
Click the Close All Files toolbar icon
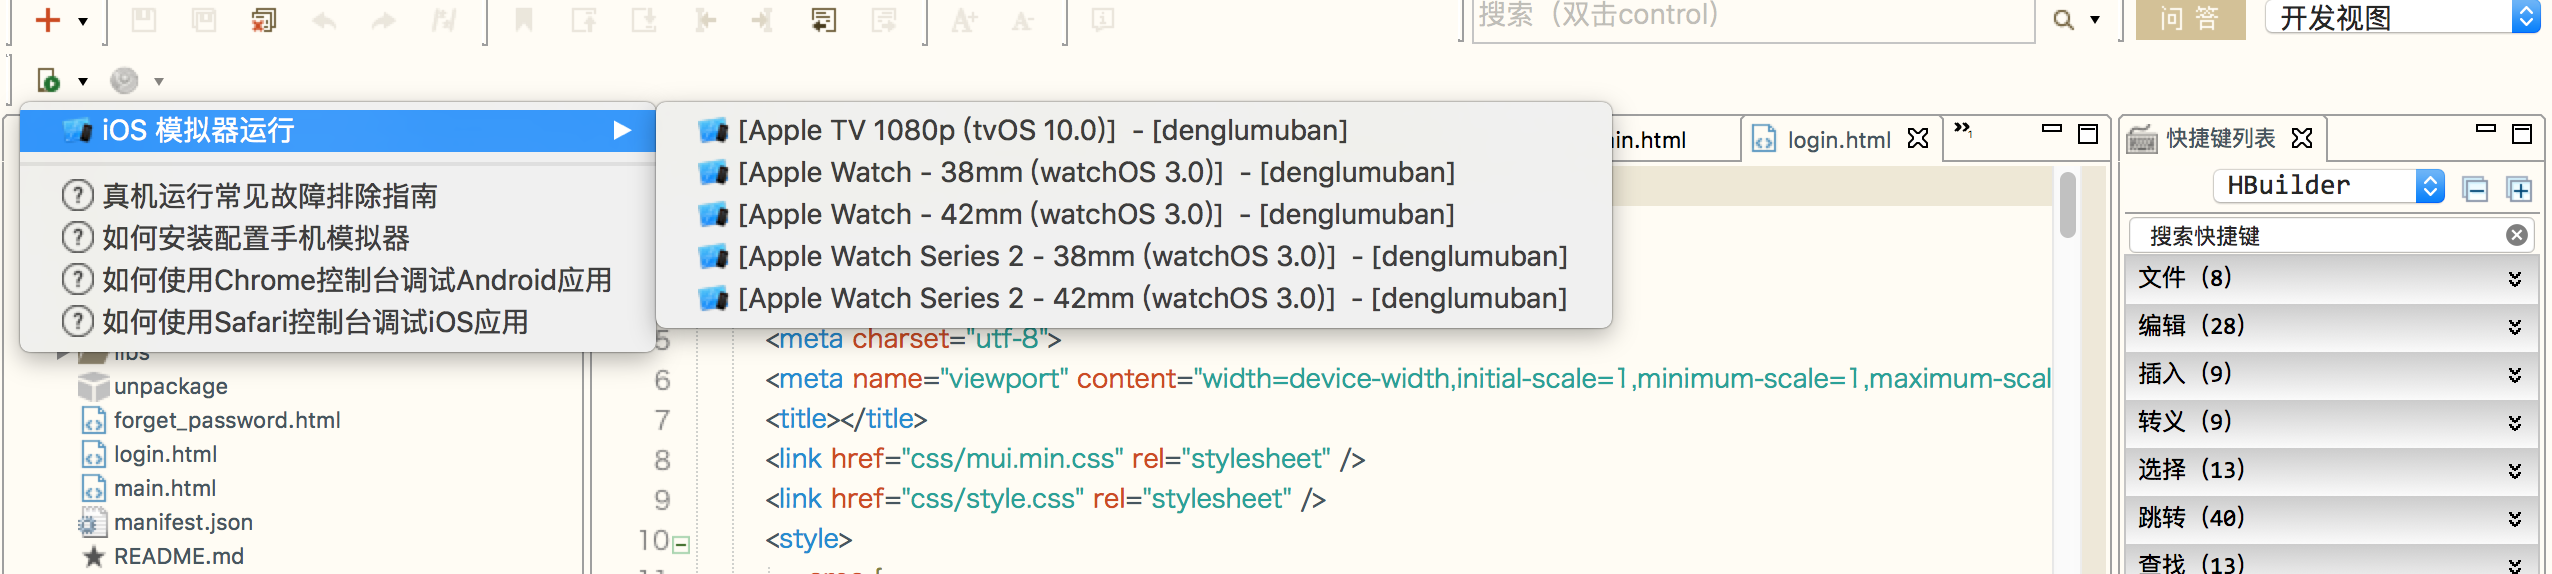pyautogui.click(x=263, y=20)
